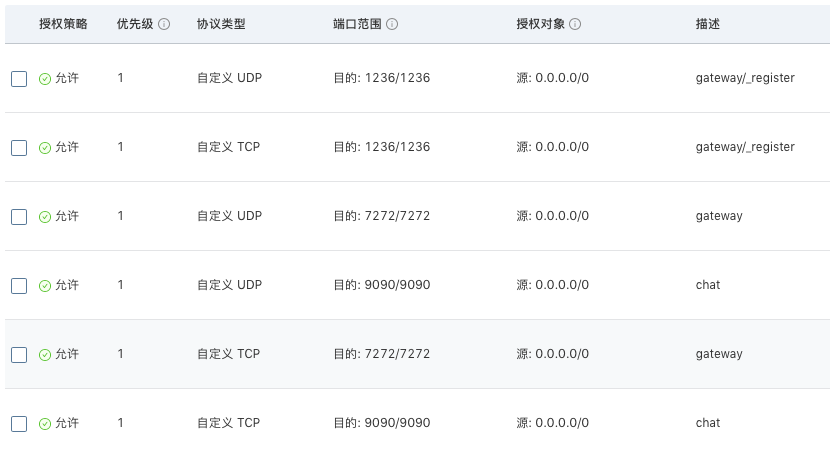The width and height of the screenshot is (830, 450).
Task: Check the box for TCP 7272/7272 rule
Action: click(19, 355)
